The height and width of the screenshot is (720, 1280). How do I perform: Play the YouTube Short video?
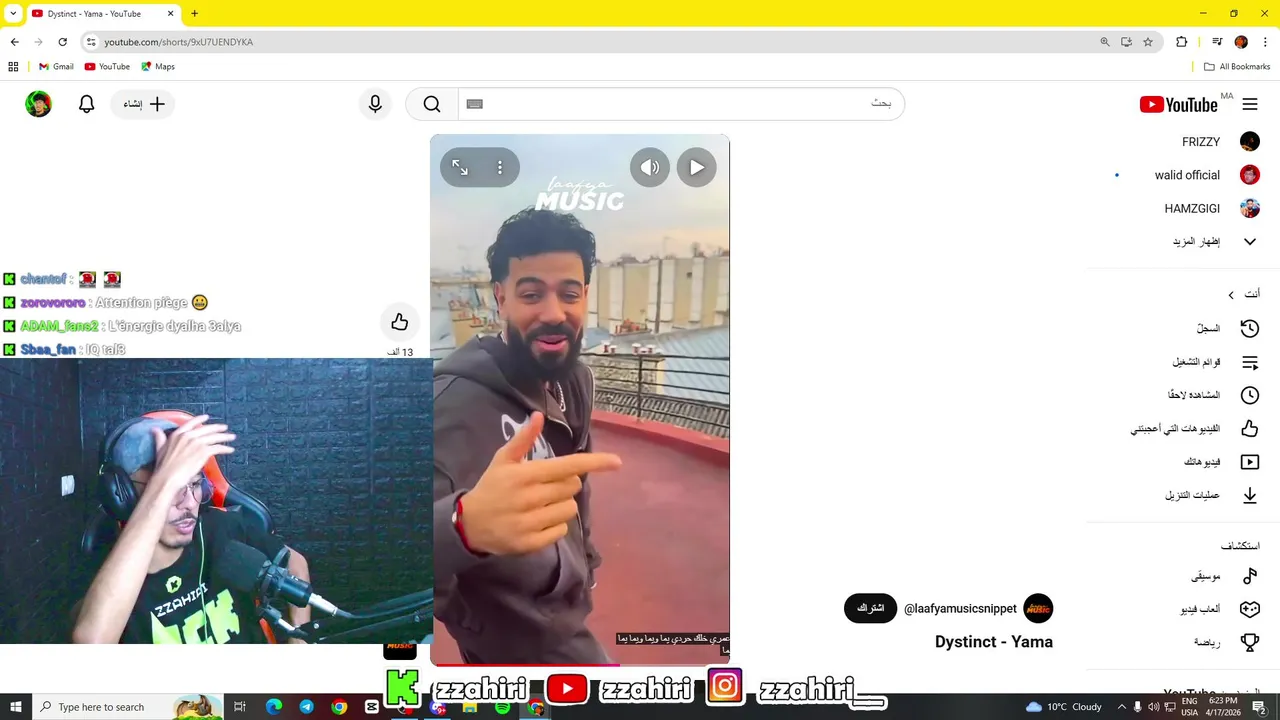tap(697, 168)
